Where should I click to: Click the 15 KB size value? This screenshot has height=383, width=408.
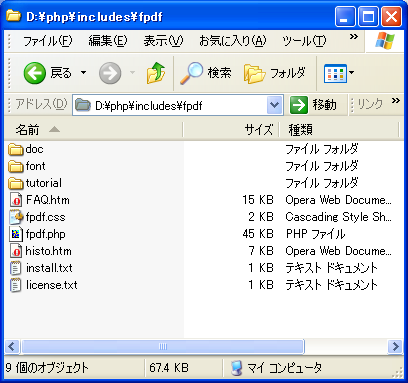tap(258, 200)
